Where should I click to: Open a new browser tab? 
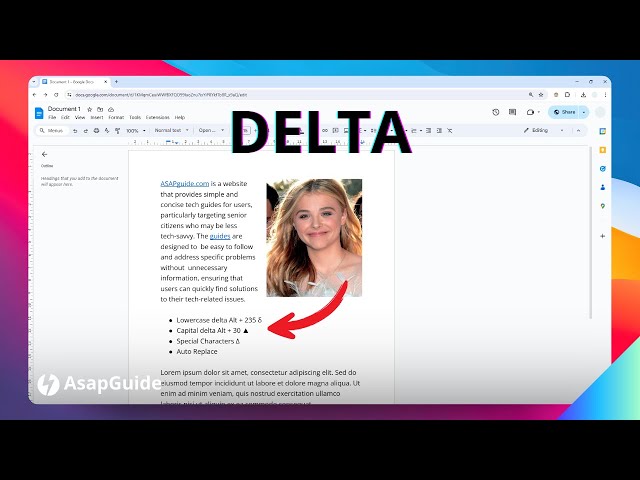116,82
